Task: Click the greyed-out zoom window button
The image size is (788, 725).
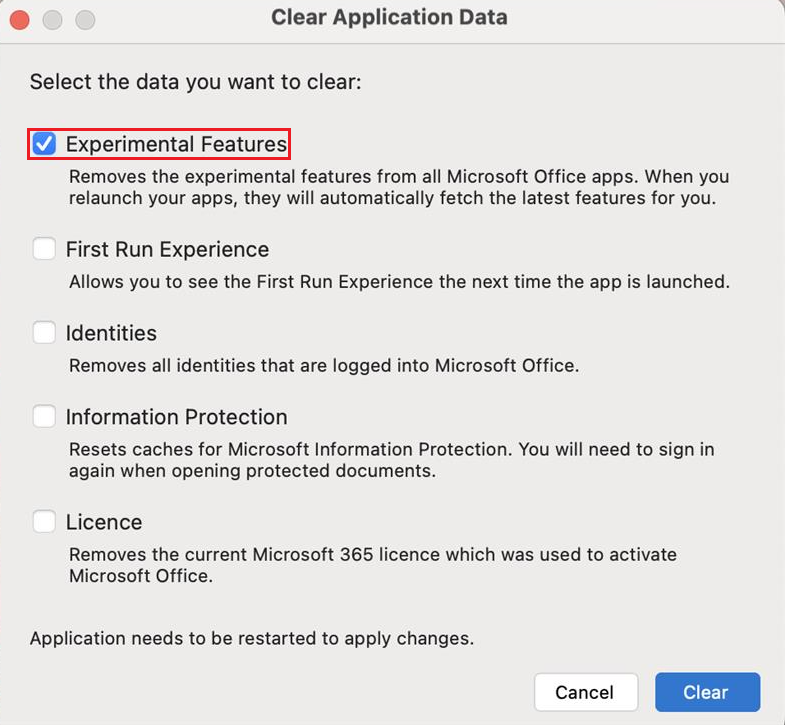Action: coord(86,19)
